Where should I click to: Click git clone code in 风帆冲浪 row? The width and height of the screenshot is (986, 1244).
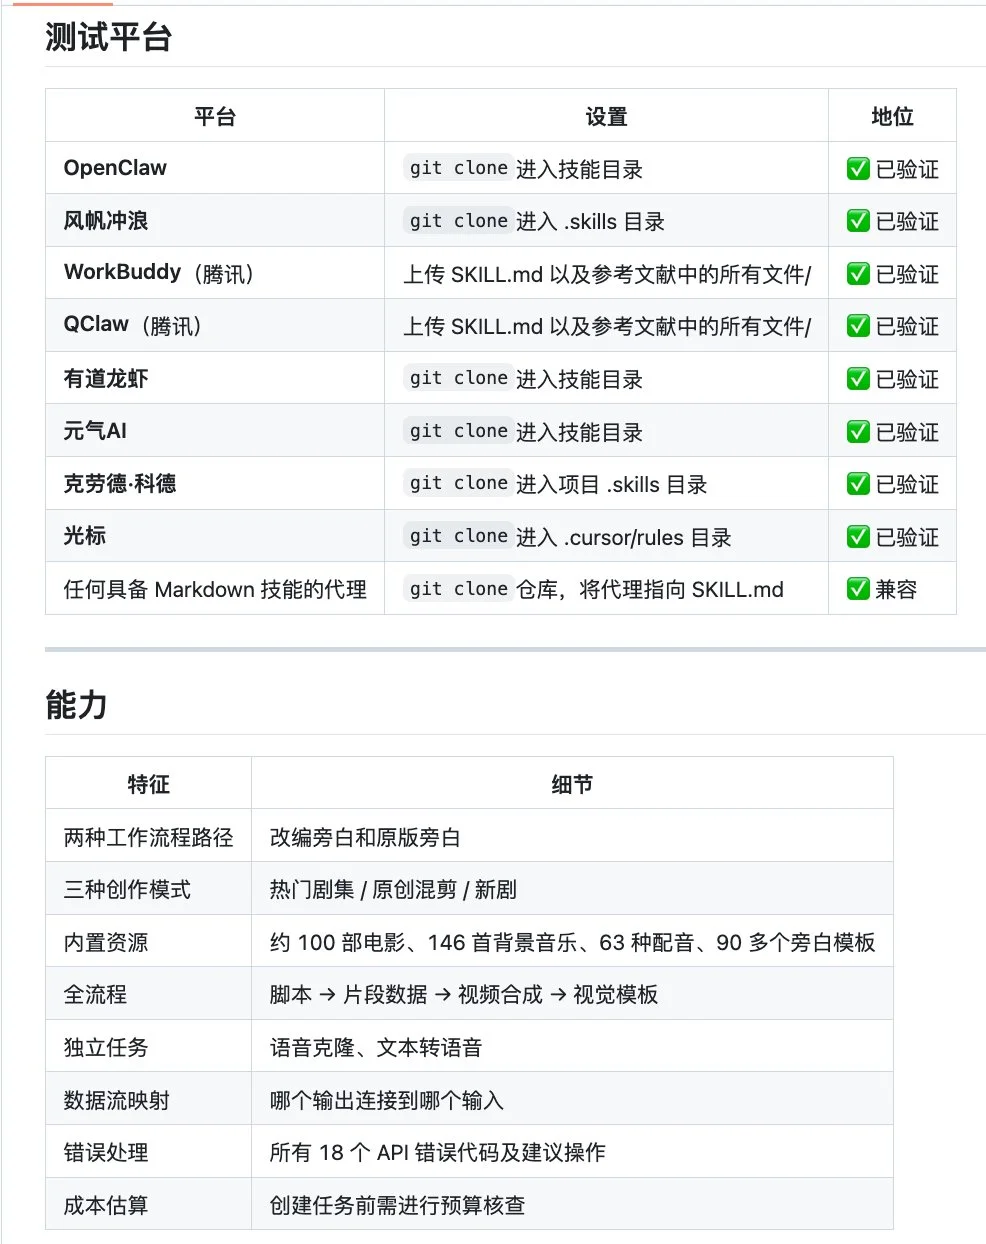[458, 221]
